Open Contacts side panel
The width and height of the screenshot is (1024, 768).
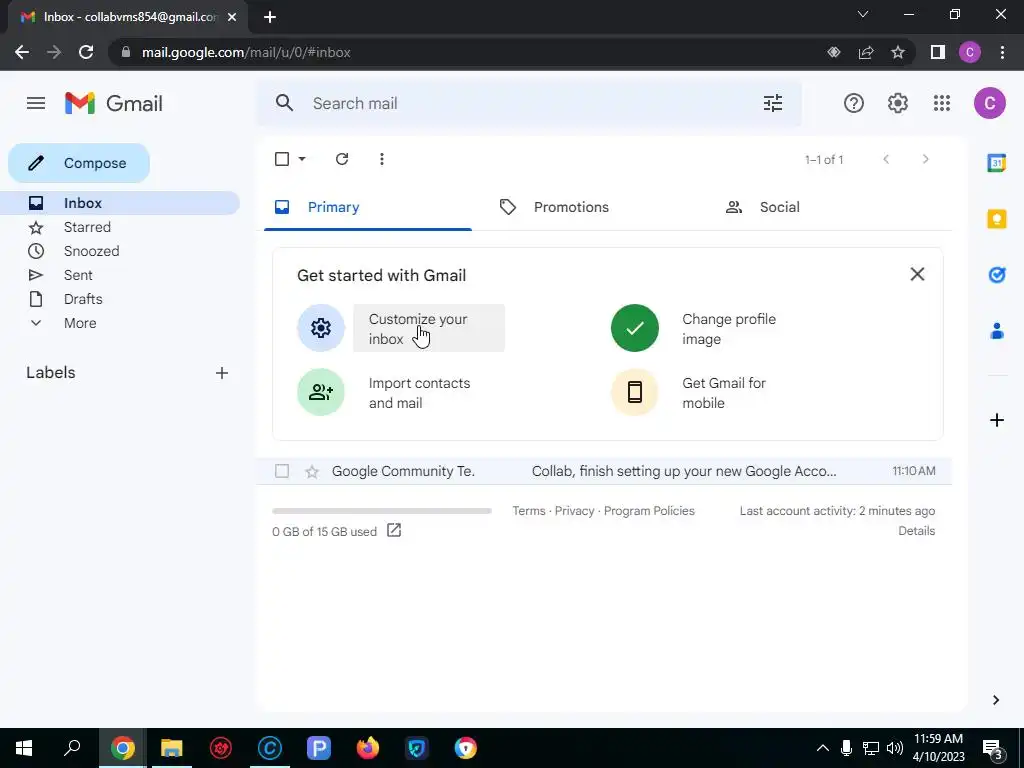(997, 331)
